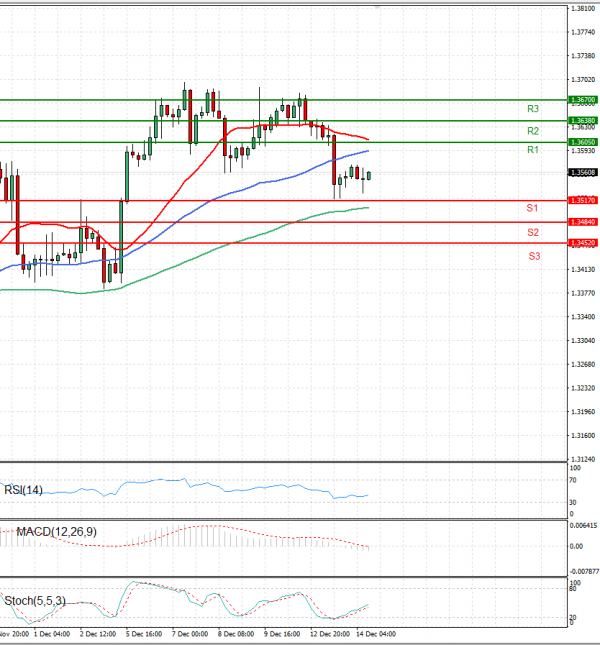Screen dimensions: 600x645
Task: Click the RSI(14) indicator label
Action: pyautogui.click(x=23, y=490)
